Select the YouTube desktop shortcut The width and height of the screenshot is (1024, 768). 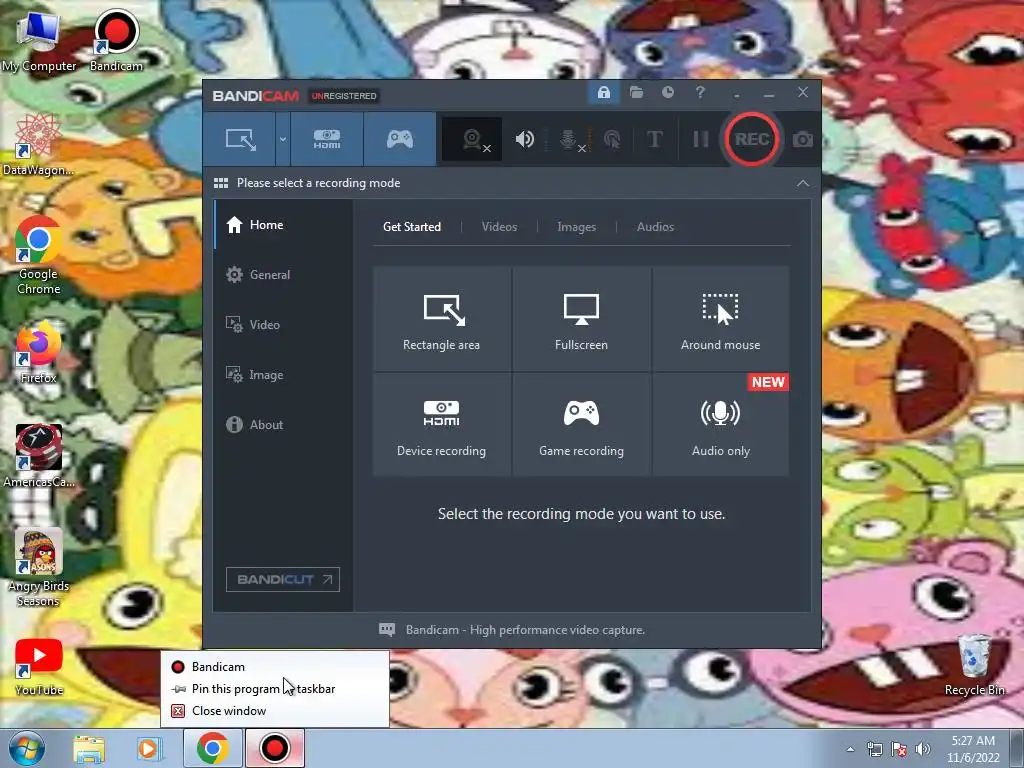pos(39,667)
